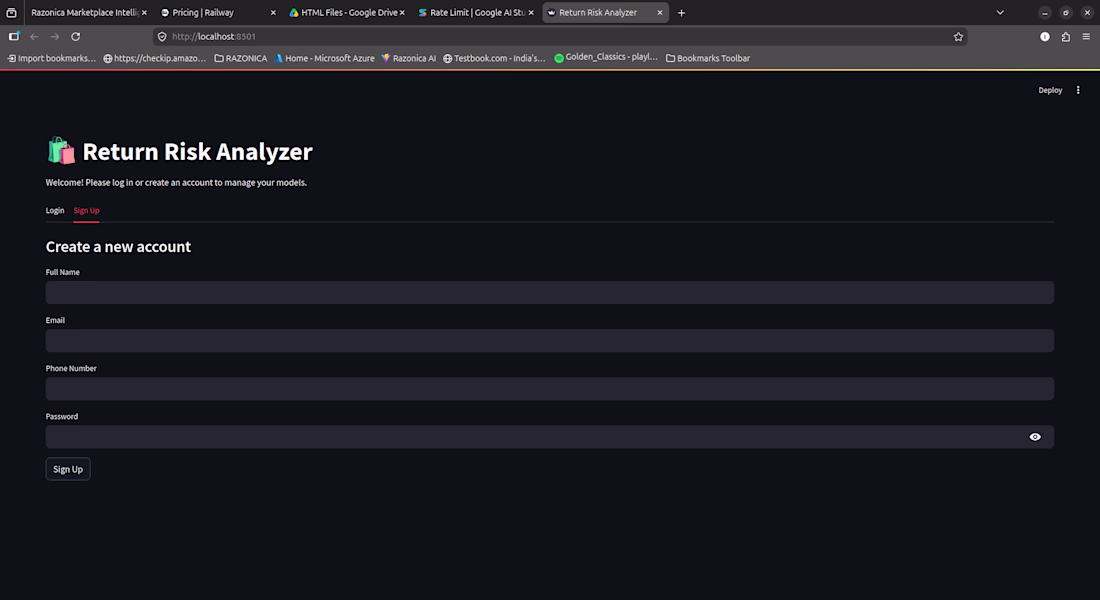
Task: Toggle password visibility eye icon
Action: (1035, 436)
